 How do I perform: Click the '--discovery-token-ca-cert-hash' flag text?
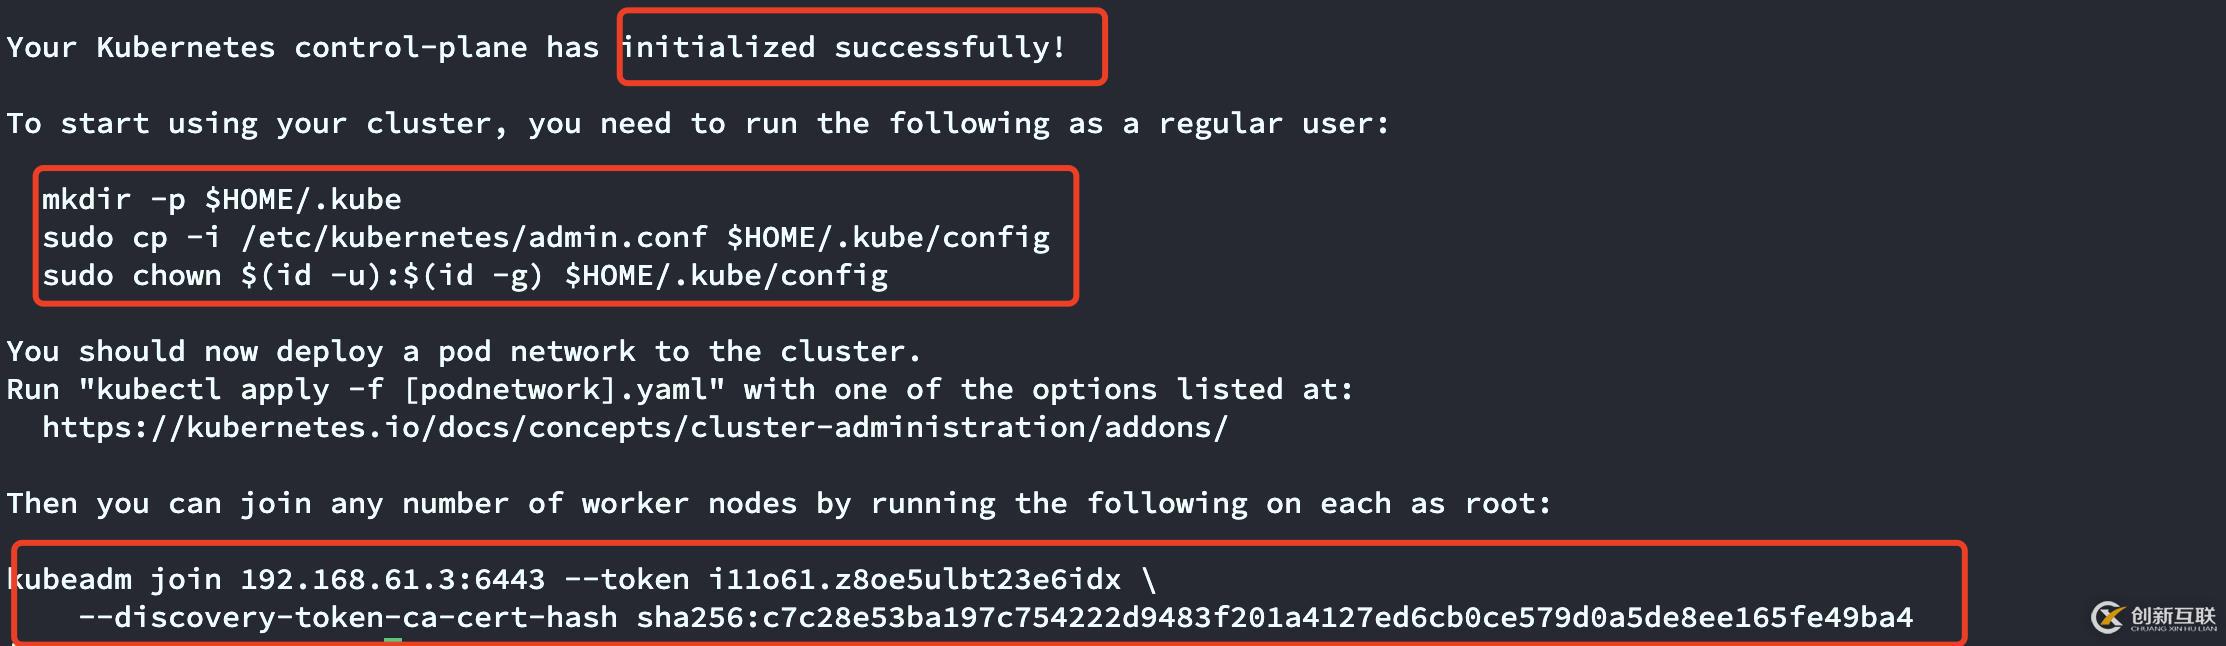pos(348,618)
